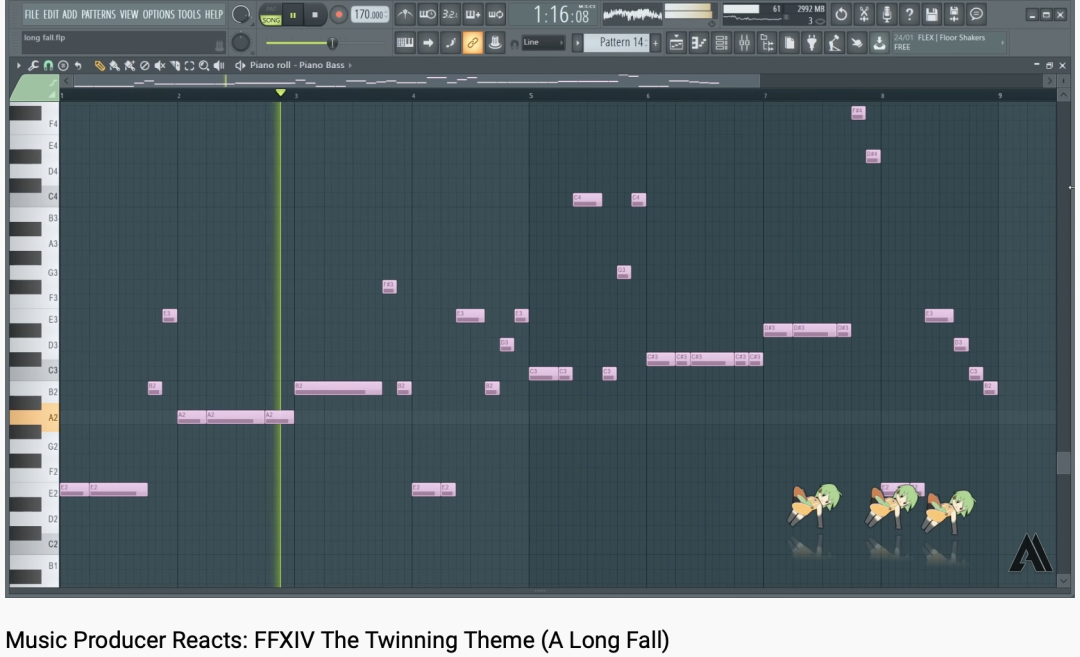The width and height of the screenshot is (1080, 657).
Task: Click the main pitch knob
Action: pos(240,43)
